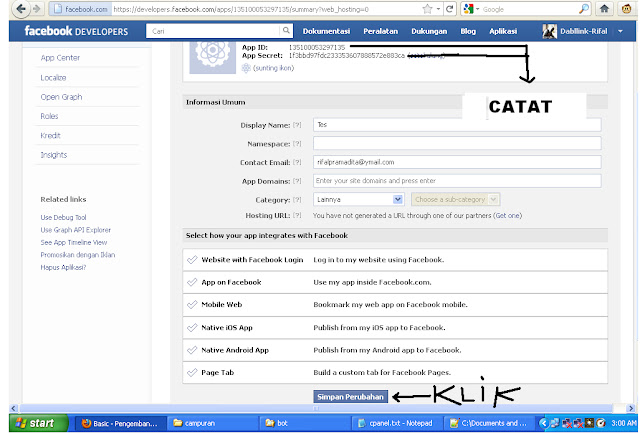640x433 pixels.
Task: Toggle check for Page Tab
Action: pos(192,372)
